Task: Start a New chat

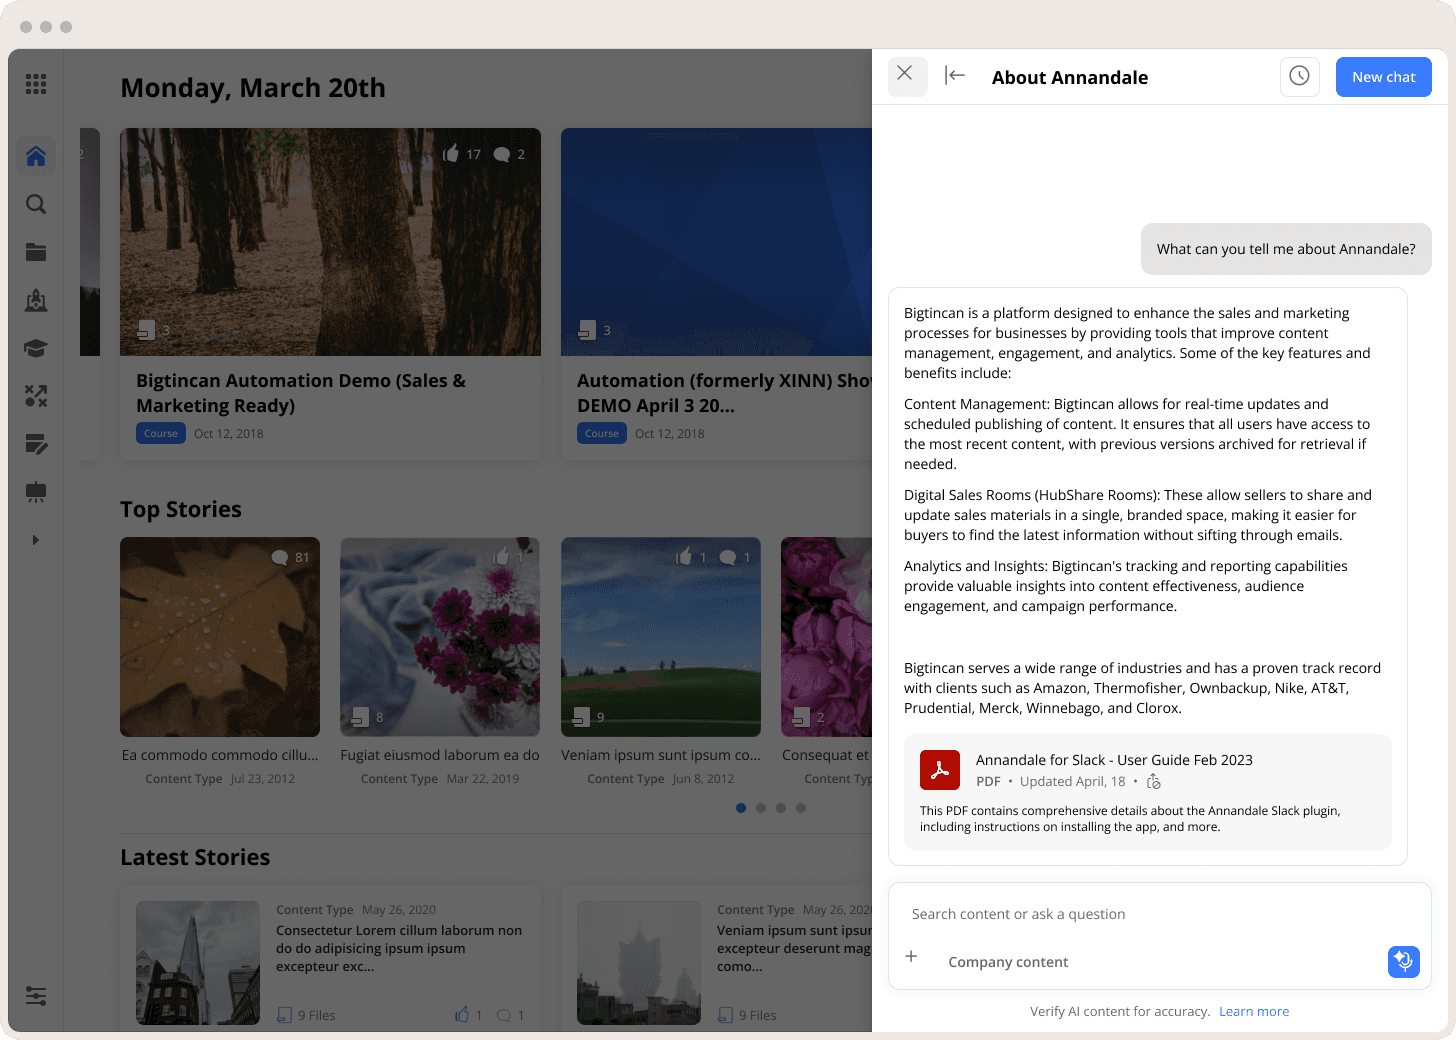Action: click(1383, 77)
